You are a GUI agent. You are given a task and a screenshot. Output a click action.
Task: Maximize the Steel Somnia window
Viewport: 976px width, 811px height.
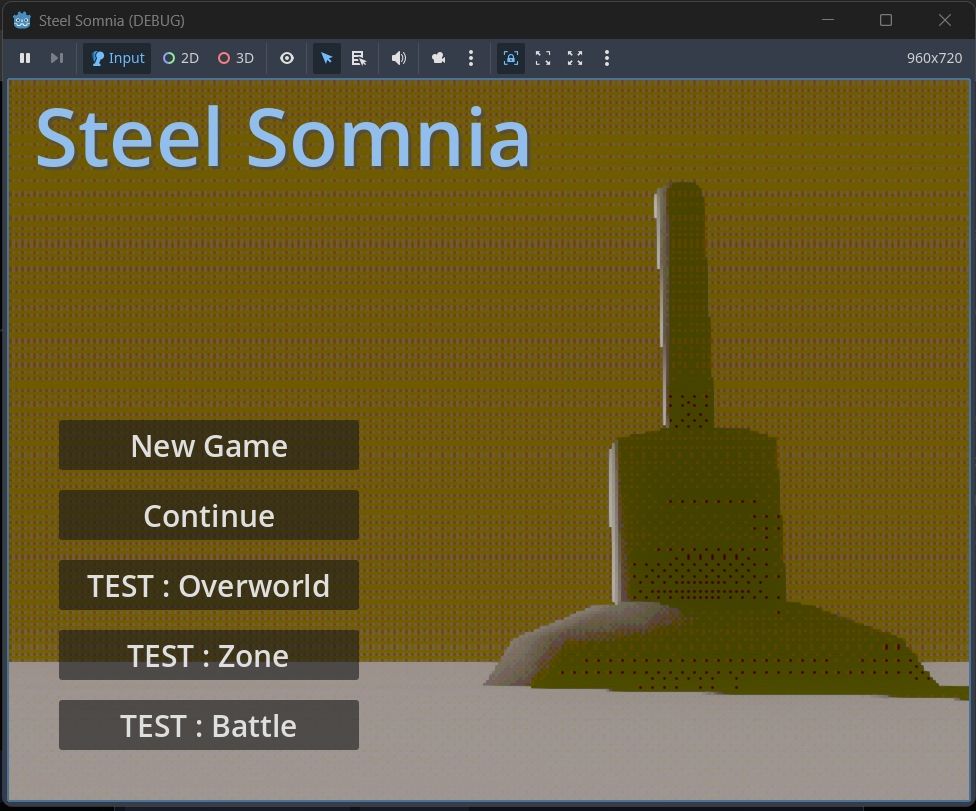coord(886,20)
